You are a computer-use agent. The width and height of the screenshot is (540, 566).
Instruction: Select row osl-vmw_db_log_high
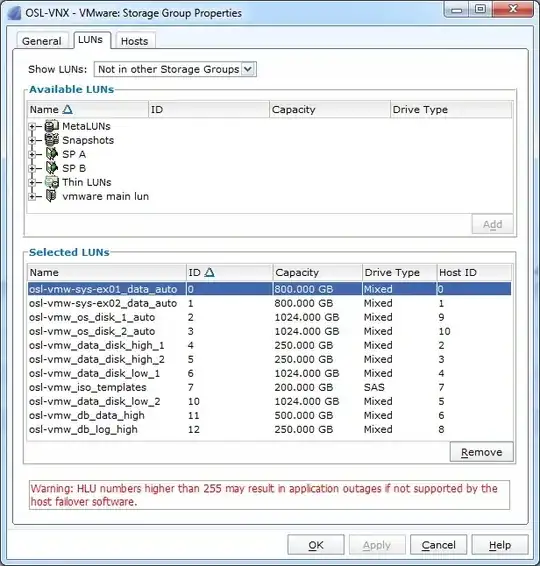pos(269,430)
